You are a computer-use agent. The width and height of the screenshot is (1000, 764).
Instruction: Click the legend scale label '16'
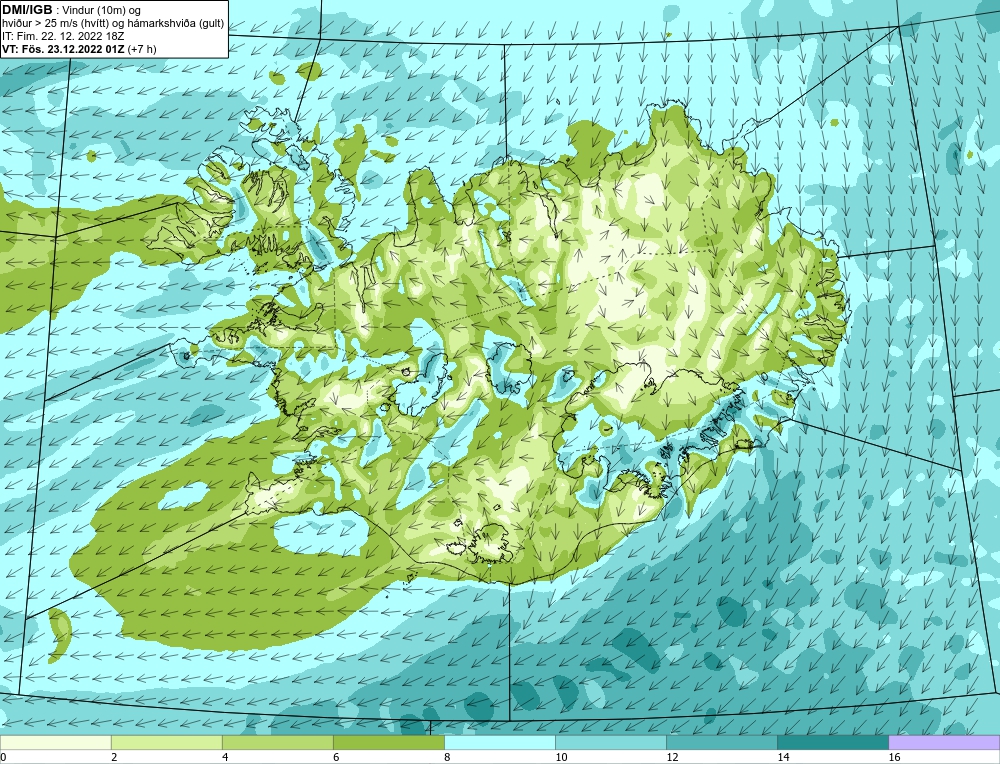pyautogui.click(x=894, y=757)
